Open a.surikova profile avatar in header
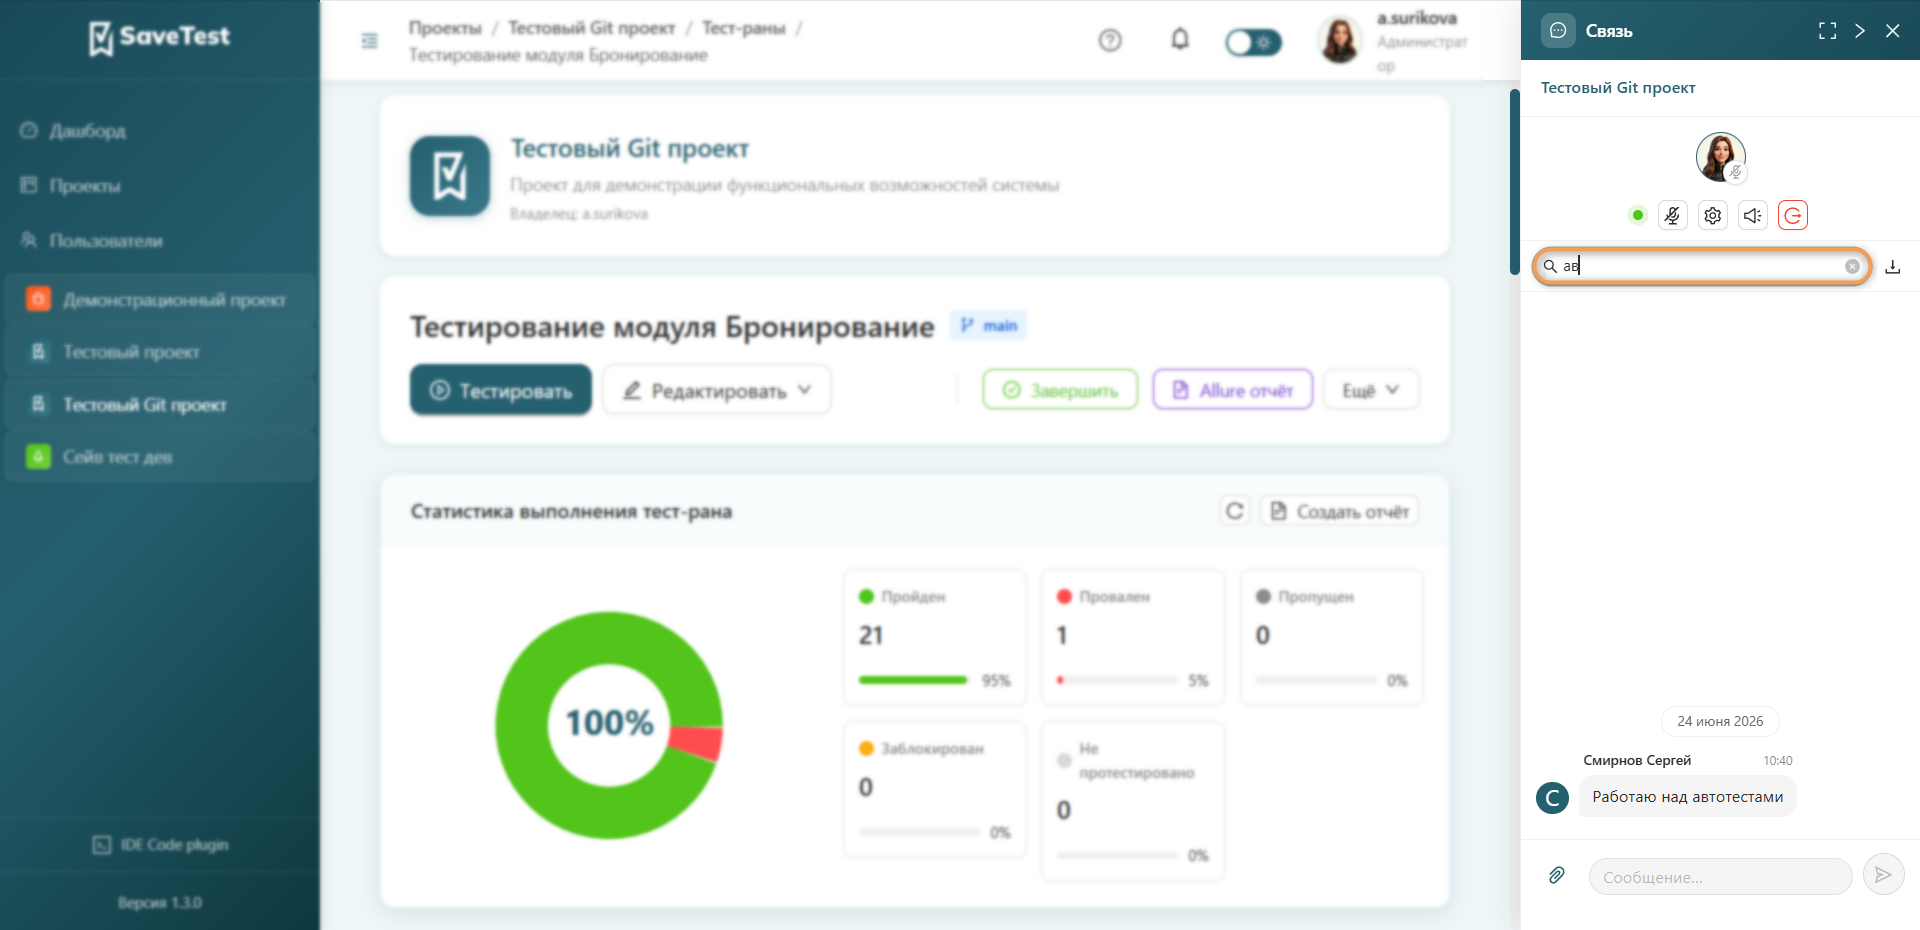The width and height of the screenshot is (1920, 930). (1340, 41)
